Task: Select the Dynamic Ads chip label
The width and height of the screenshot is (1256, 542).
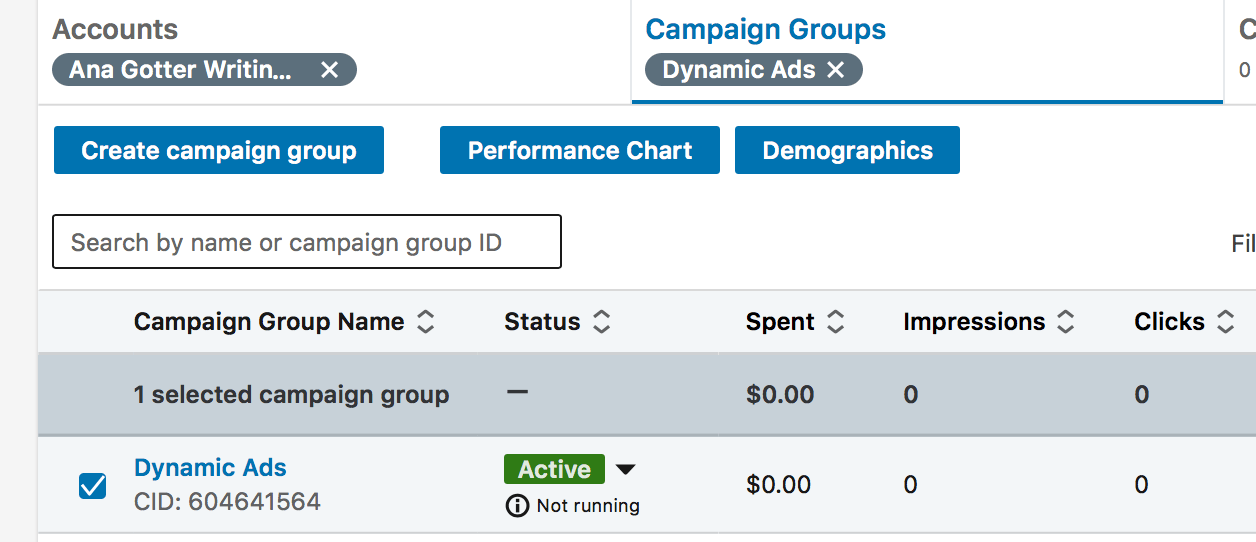Action: (x=739, y=70)
